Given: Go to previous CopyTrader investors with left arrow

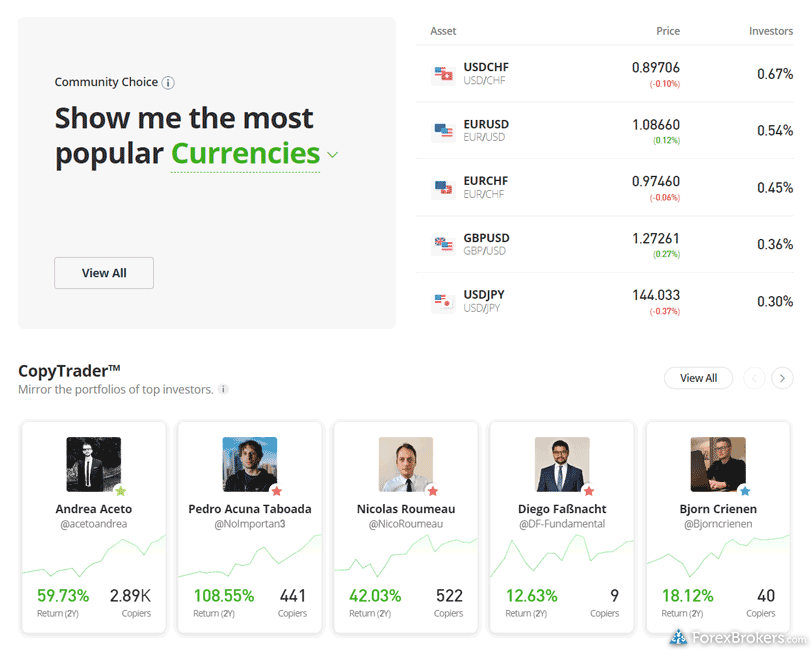Looking at the screenshot, I should 754,378.
